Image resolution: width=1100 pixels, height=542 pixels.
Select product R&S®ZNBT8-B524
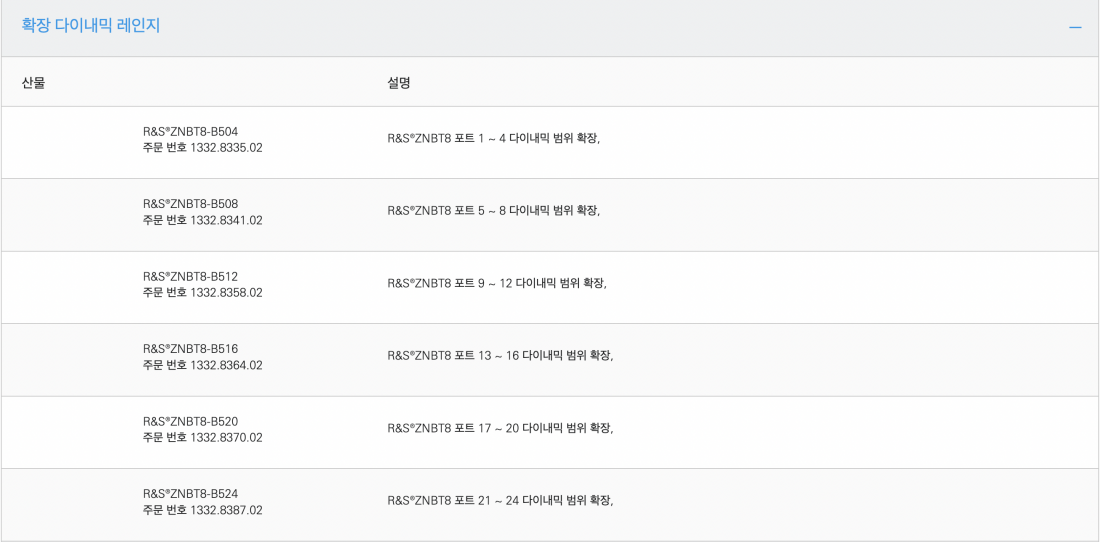coord(191,494)
